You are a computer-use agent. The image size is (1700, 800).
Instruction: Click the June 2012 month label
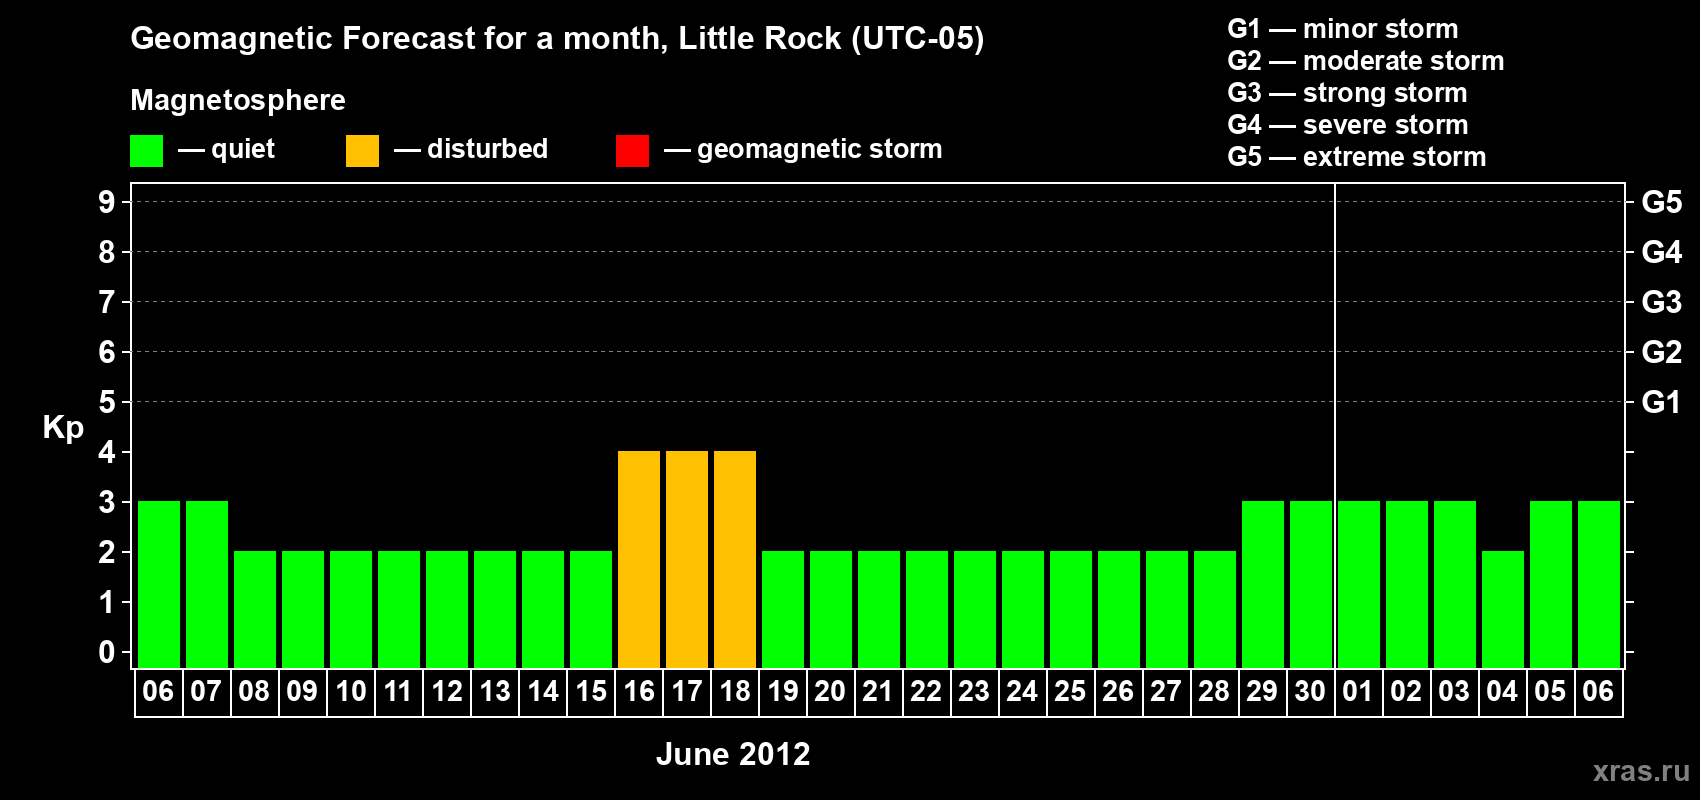[x=733, y=754]
